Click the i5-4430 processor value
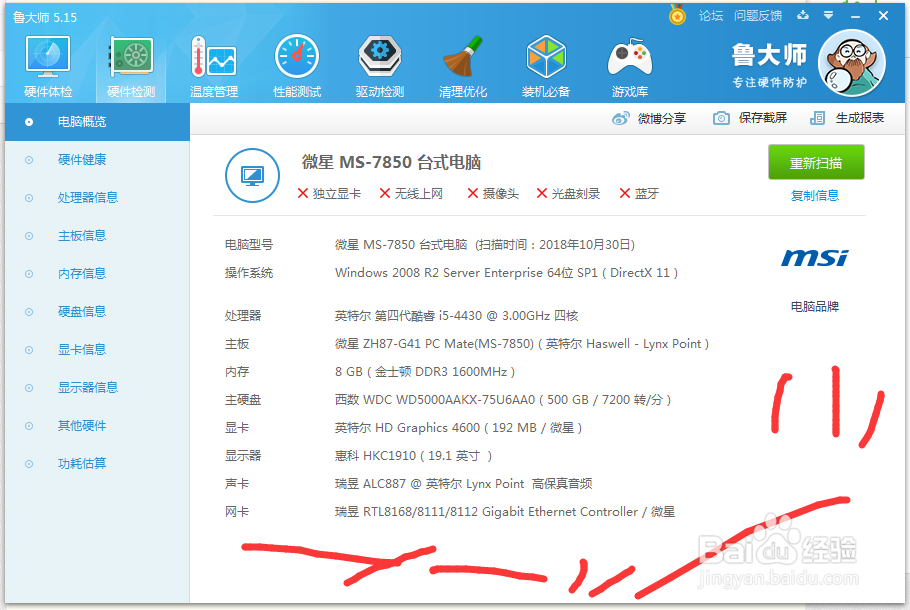This screenshot has height=610, width=910. (x=456, y=316)
